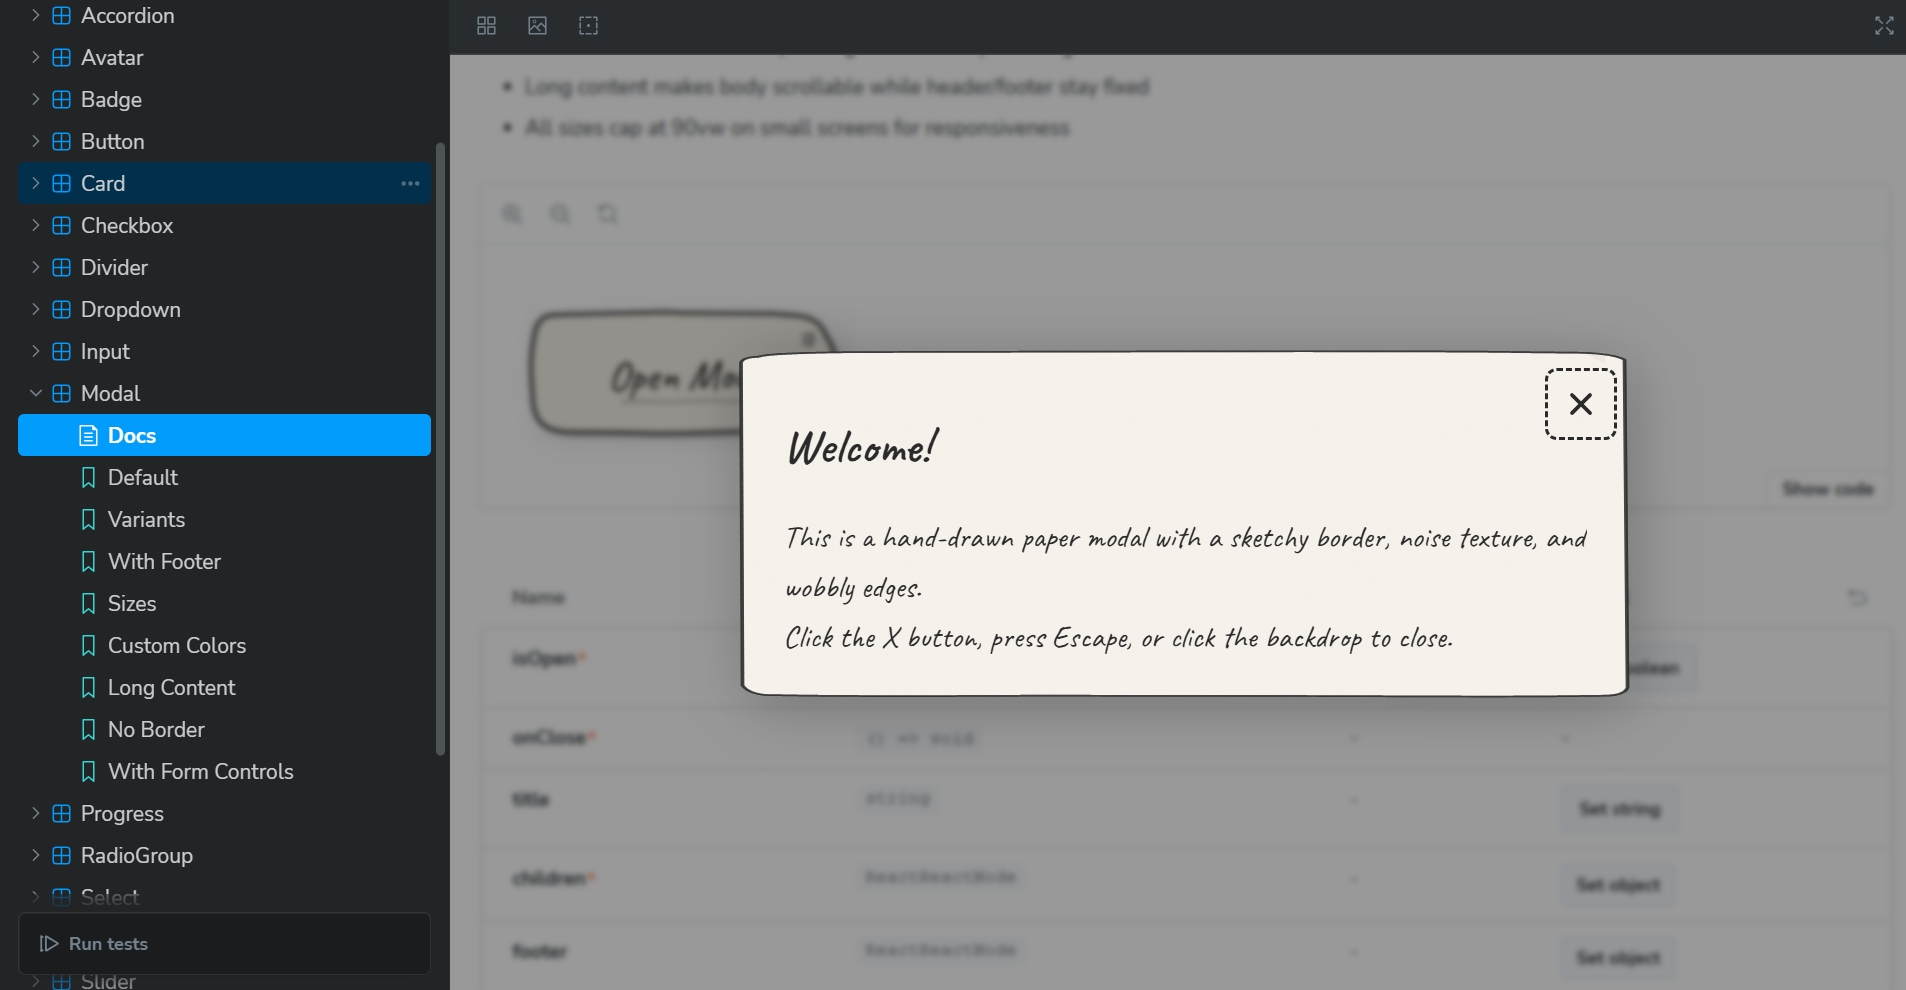Open the Sizes story

tap(225, 603)
